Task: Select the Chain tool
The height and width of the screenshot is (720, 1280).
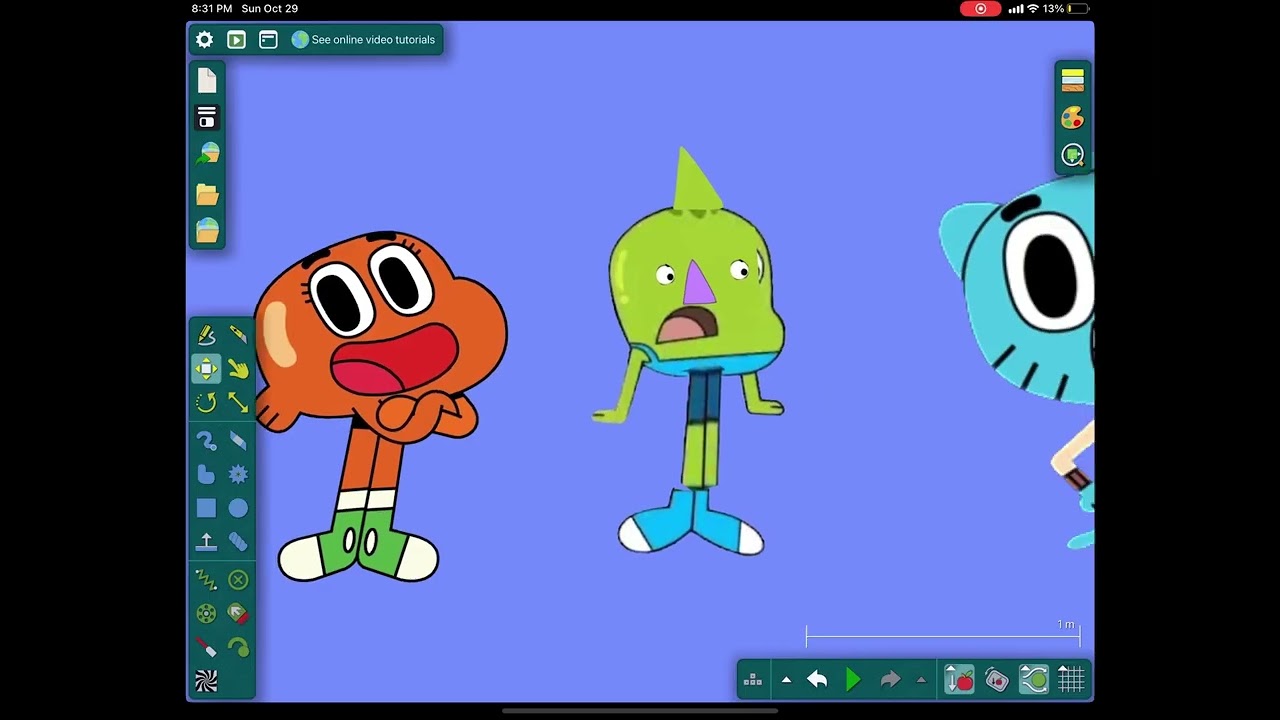Action: [x=238, y=542]
